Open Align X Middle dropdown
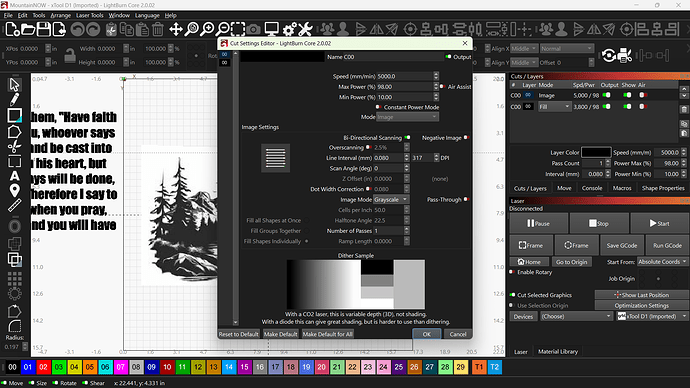The image size is (690, 388). pyautogui.click(x=524, y=48)
